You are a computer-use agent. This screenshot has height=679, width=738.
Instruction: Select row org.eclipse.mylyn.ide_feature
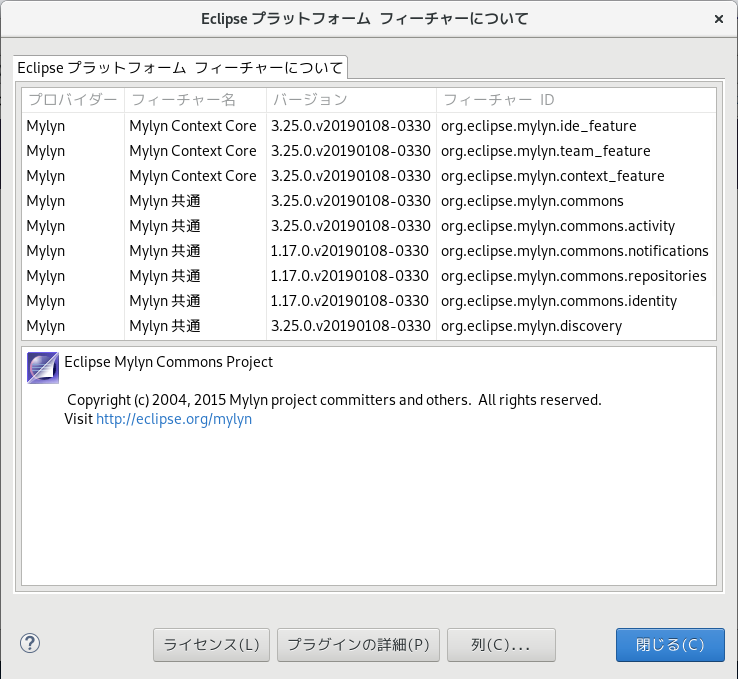click(x=538, y=126)
